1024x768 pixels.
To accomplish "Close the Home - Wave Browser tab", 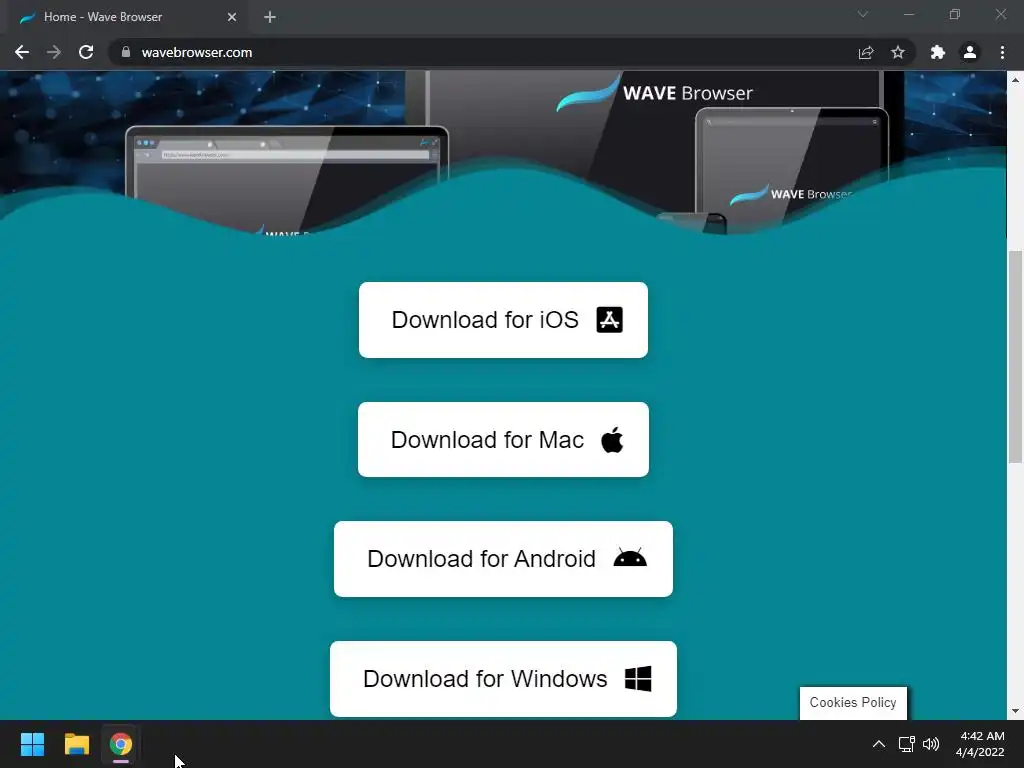I will click(x=232, y=17).
